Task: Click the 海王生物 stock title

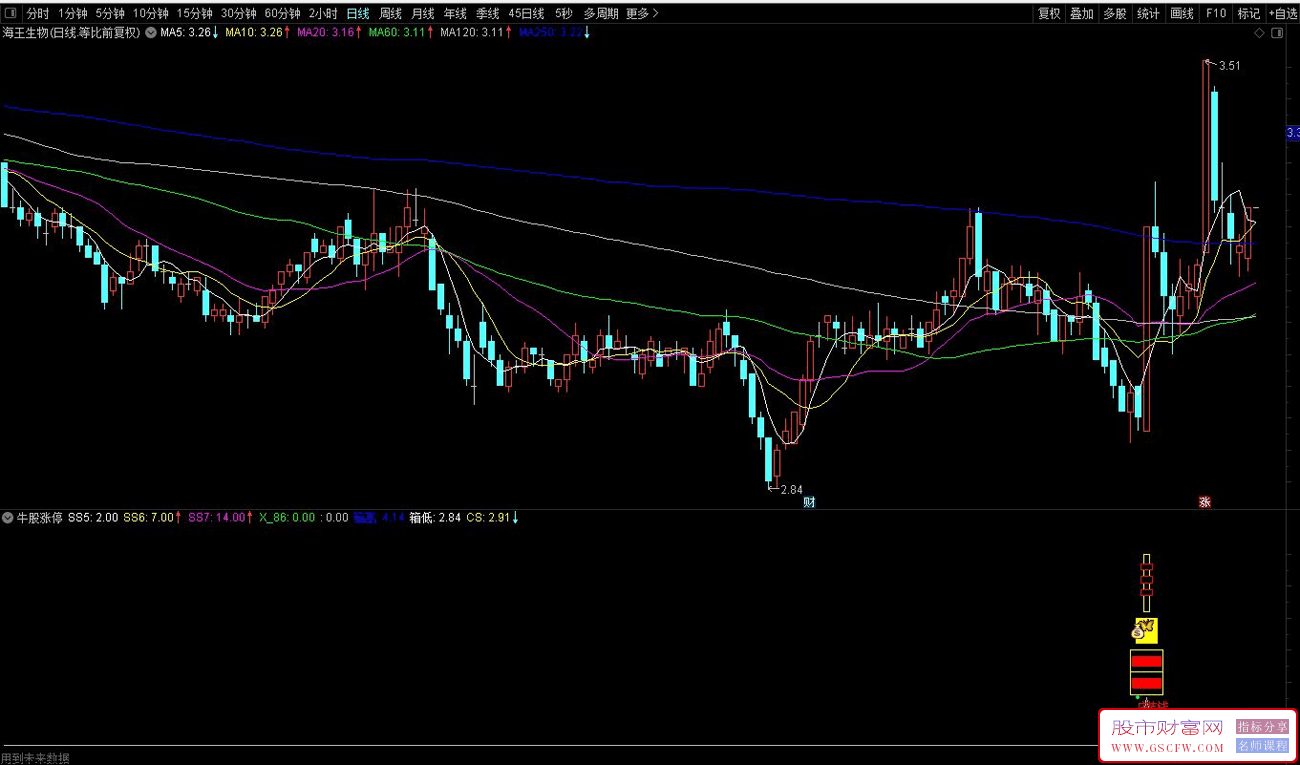Action: click(x=72, y=33)
